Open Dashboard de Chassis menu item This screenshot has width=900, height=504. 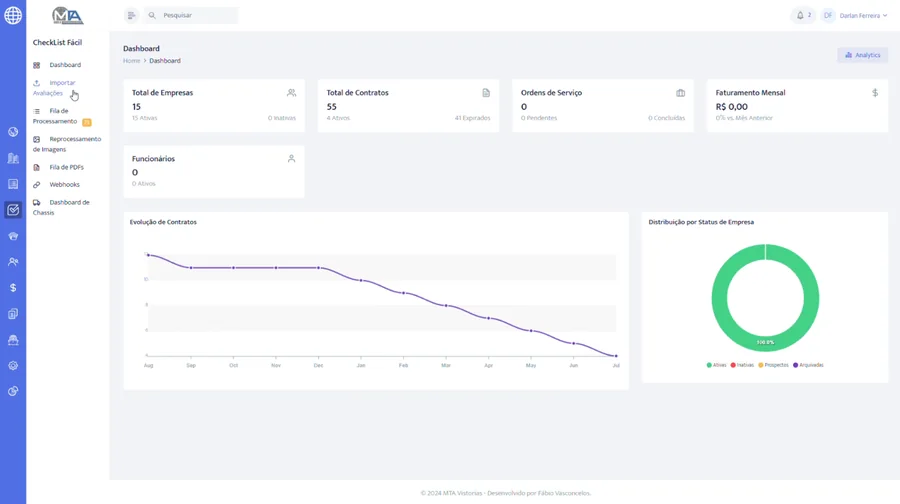pos(61,207)
